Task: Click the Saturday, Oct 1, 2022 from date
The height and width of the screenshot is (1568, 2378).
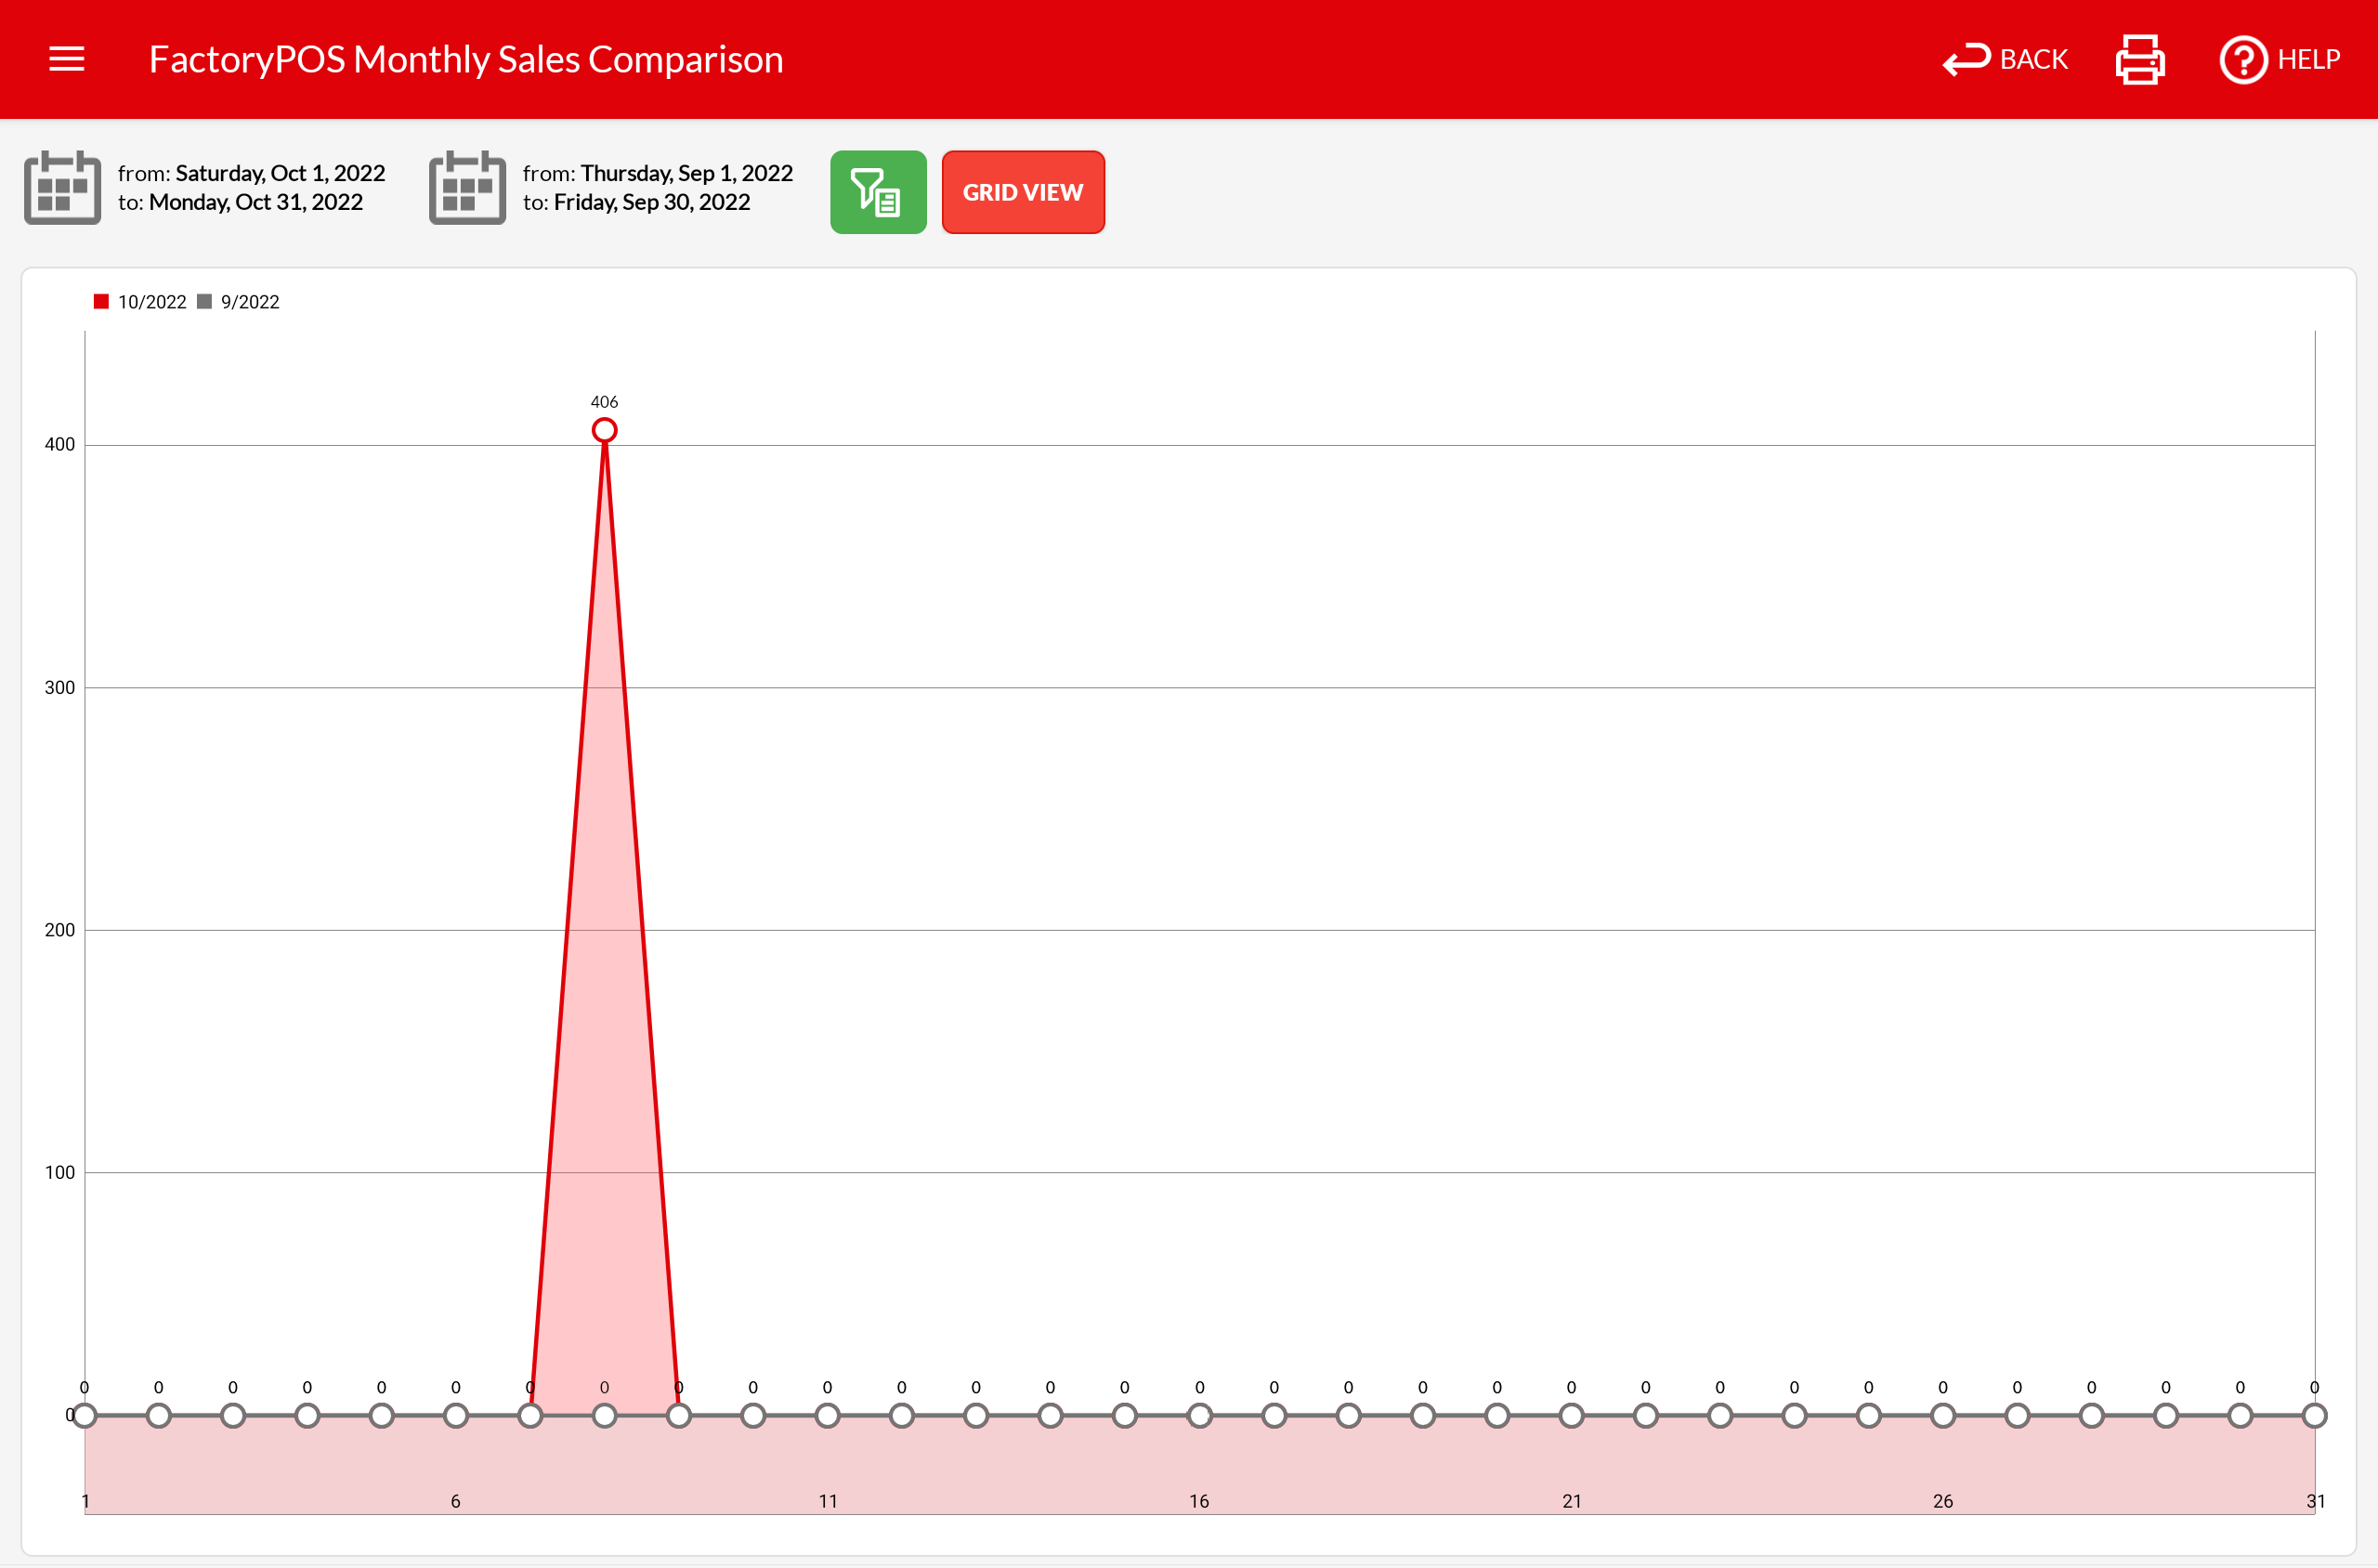Action: pos(280,173)
